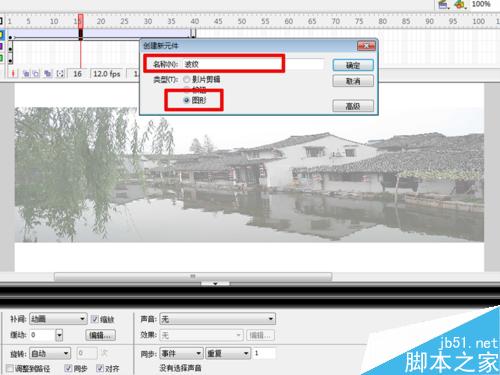Click the panel collapse arrow below stage
500x375 pixels.
coord(215,284)
